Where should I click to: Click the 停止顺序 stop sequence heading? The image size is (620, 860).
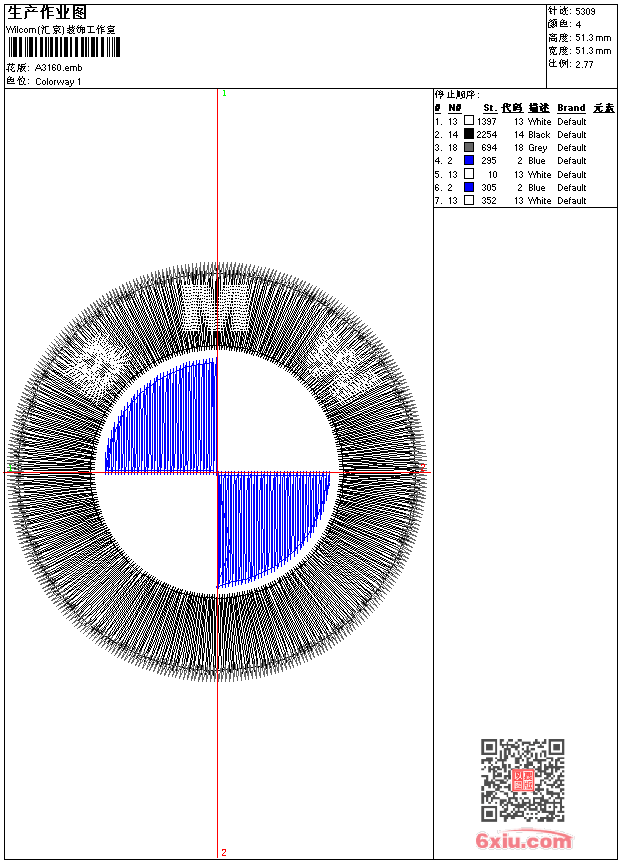tap(457, 95)
